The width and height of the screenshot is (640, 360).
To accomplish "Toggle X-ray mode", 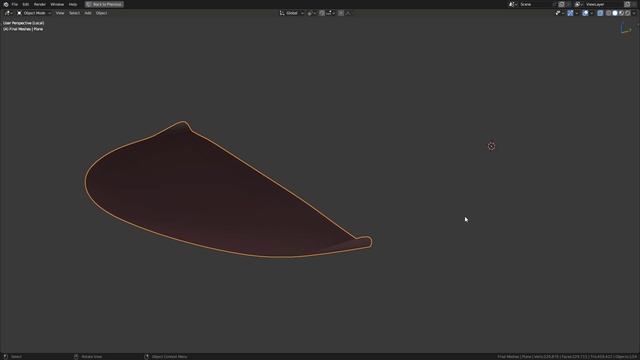I will tap(600, 13).
